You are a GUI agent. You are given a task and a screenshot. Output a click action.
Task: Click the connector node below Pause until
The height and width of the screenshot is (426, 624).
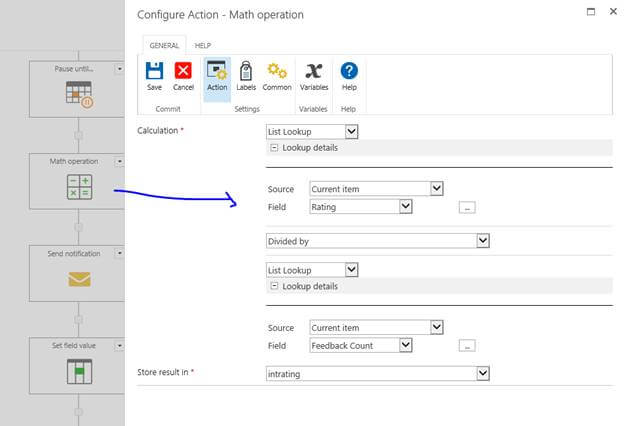(79, 135)
